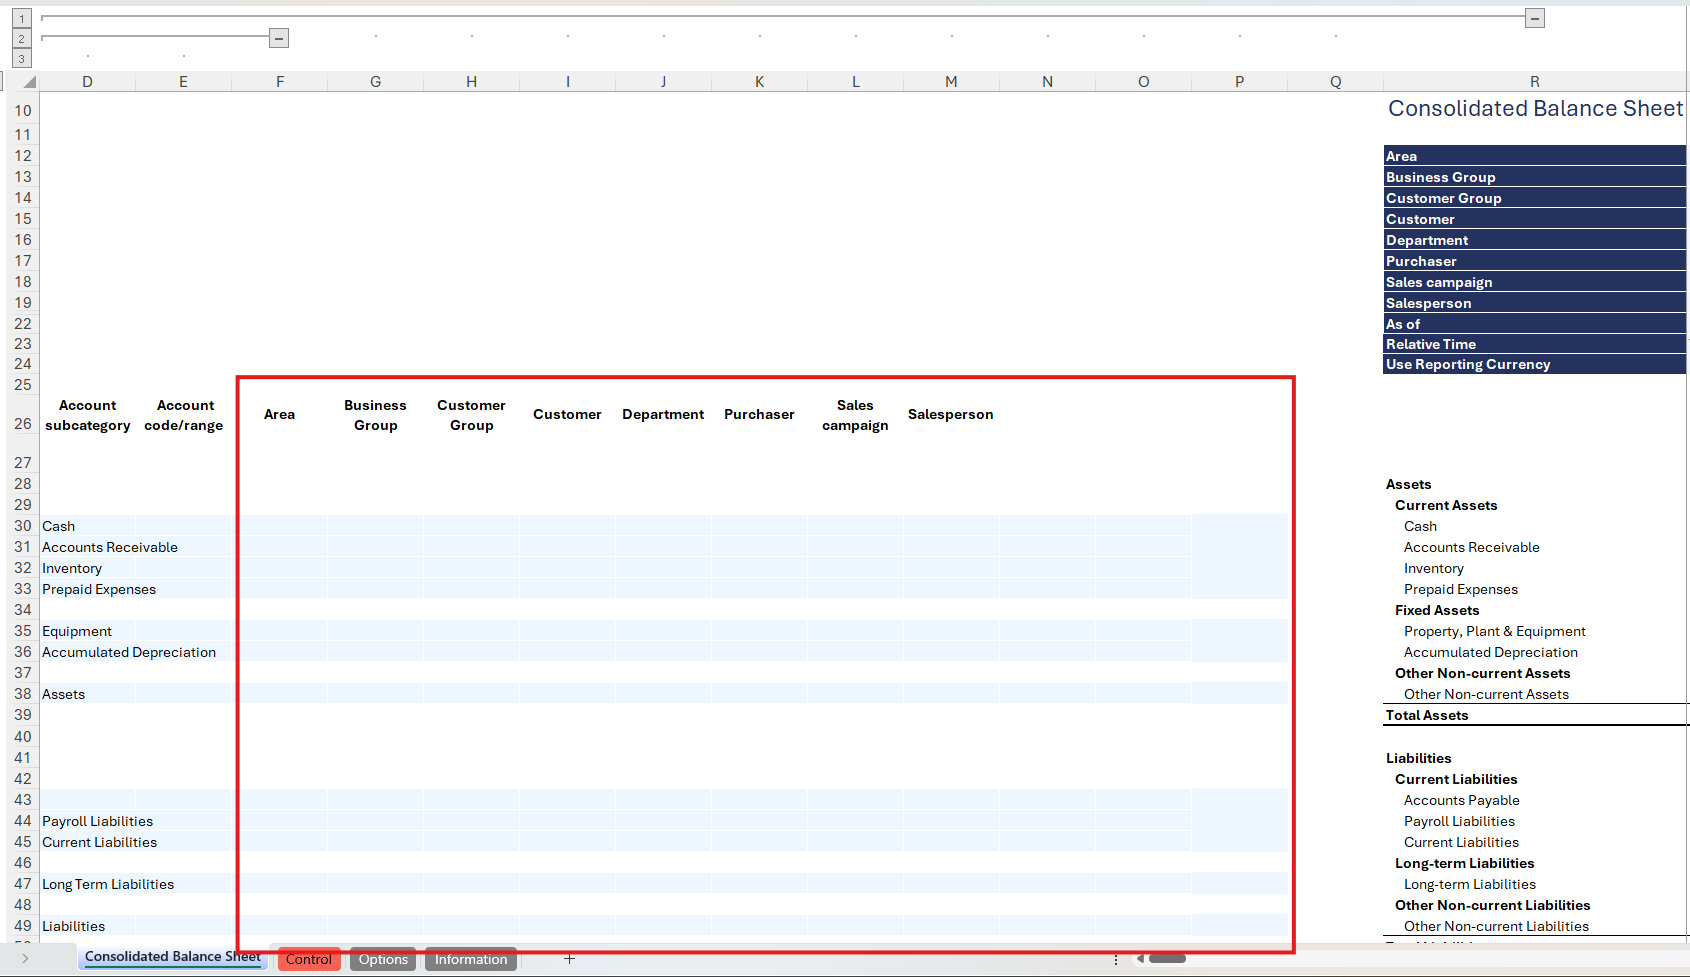Collapse the level 1 column group

(1534, 18)
